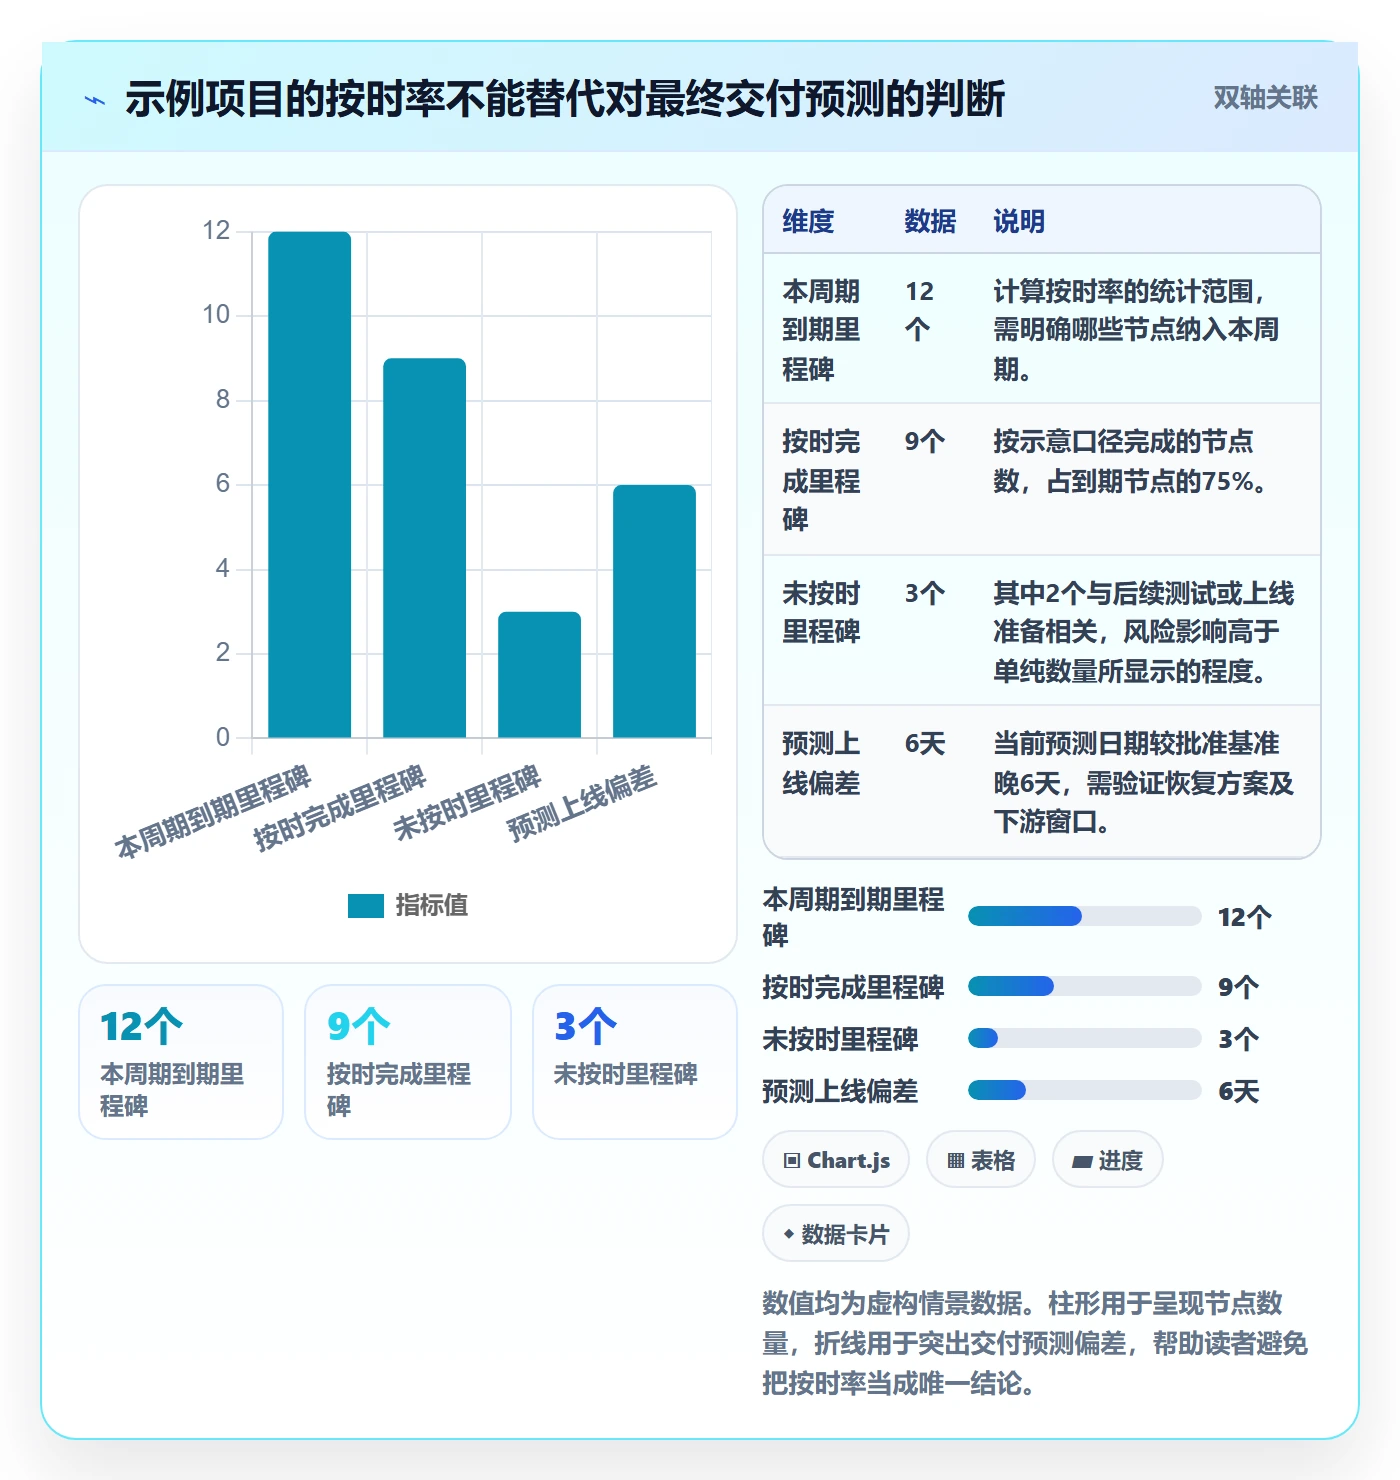
Task: Select the 数据卡片 tag chip
Action: [x=836, y=1234]
